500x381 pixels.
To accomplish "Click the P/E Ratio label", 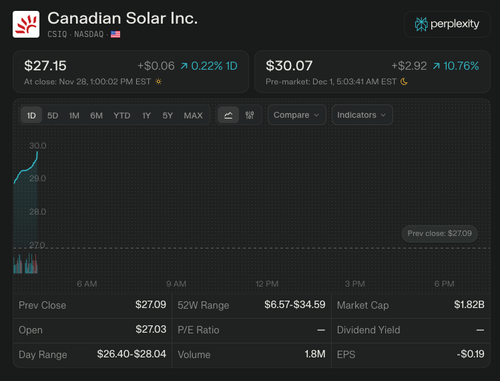I will 198,330.
